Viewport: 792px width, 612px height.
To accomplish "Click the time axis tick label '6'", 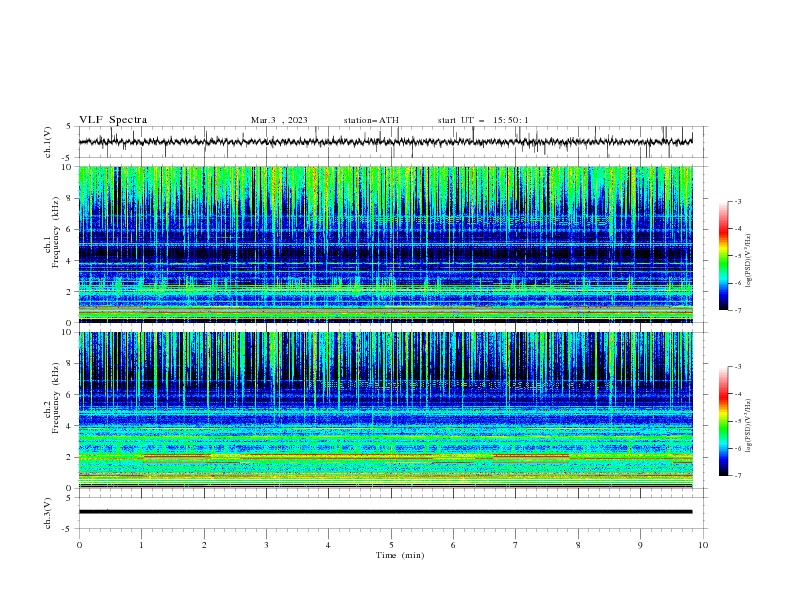I will pos(453,545).
